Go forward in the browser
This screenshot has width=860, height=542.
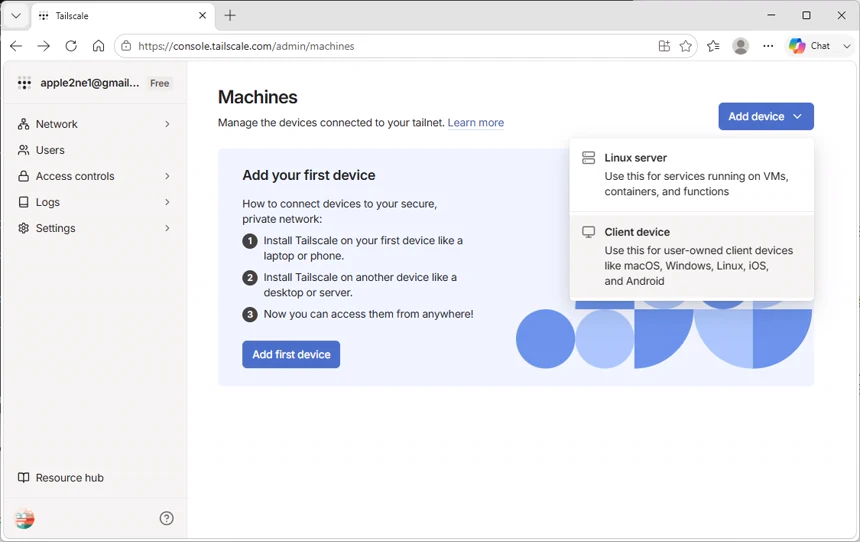point(43,46)
